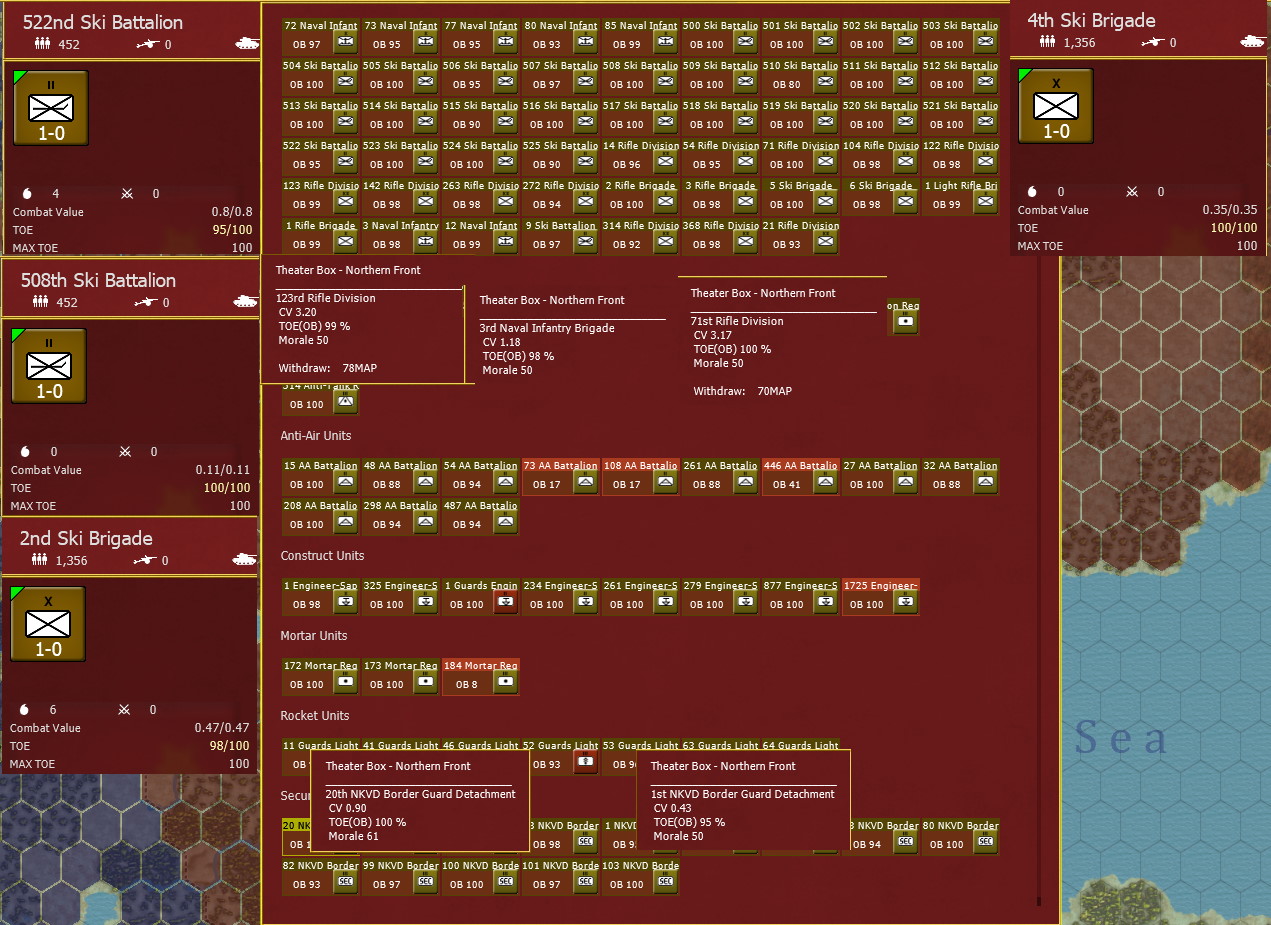Click the Rocket Units section heading
1271x925 pixels.
[x=315, y=716]
